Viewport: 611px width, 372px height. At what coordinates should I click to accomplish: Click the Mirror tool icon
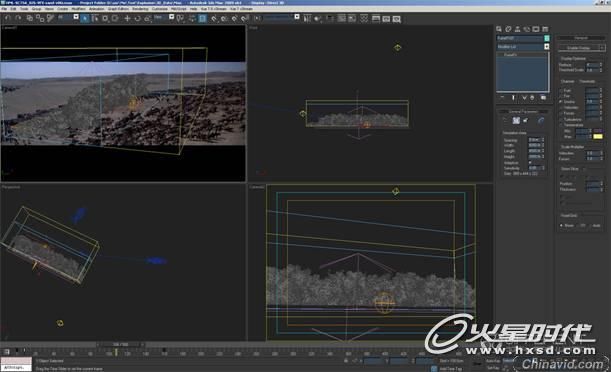307,18
